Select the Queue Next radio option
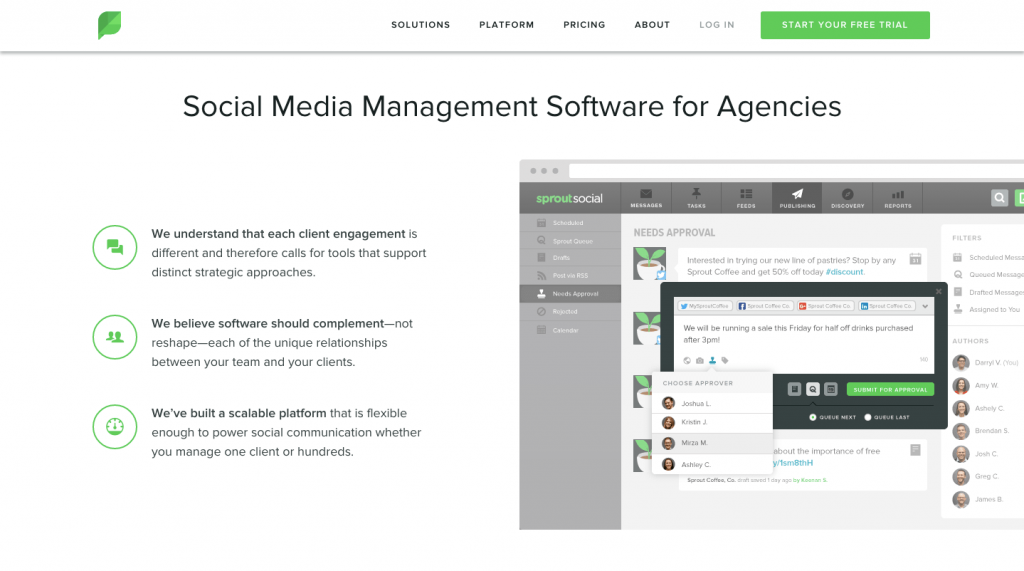Screen dimensions: 1024x571 (813, 417)
